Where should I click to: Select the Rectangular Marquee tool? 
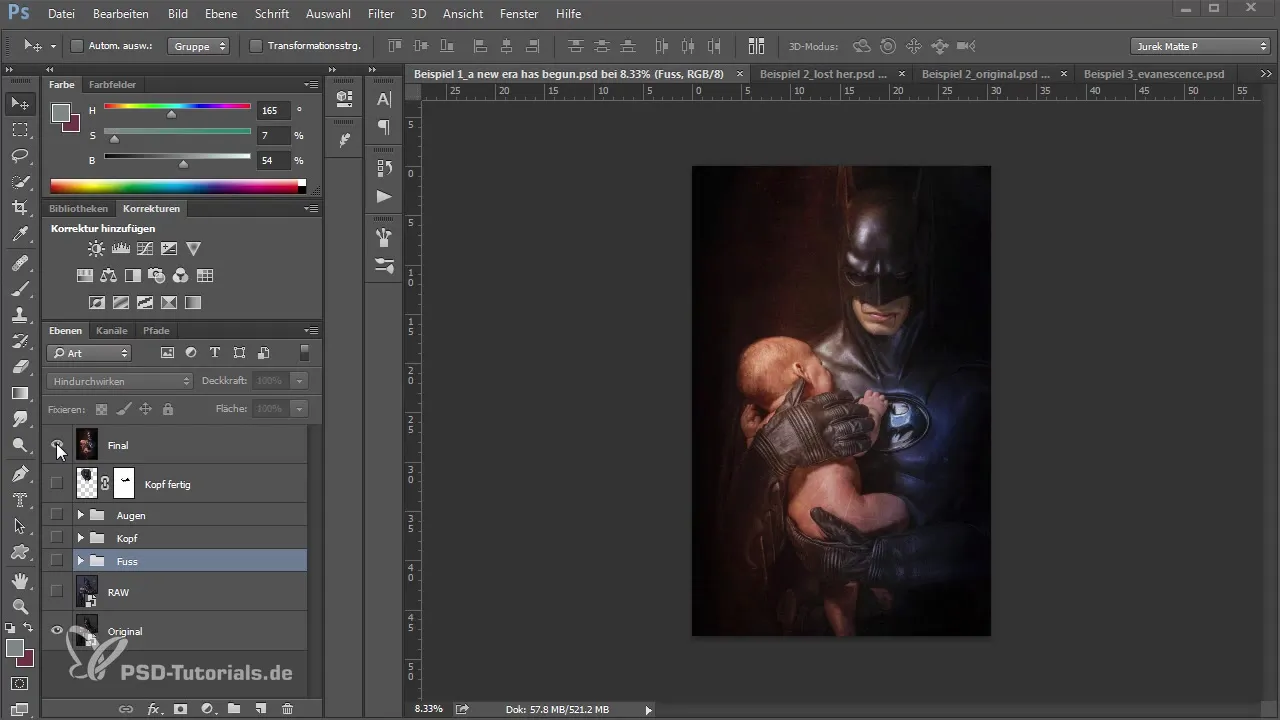(x=20, y=130)
